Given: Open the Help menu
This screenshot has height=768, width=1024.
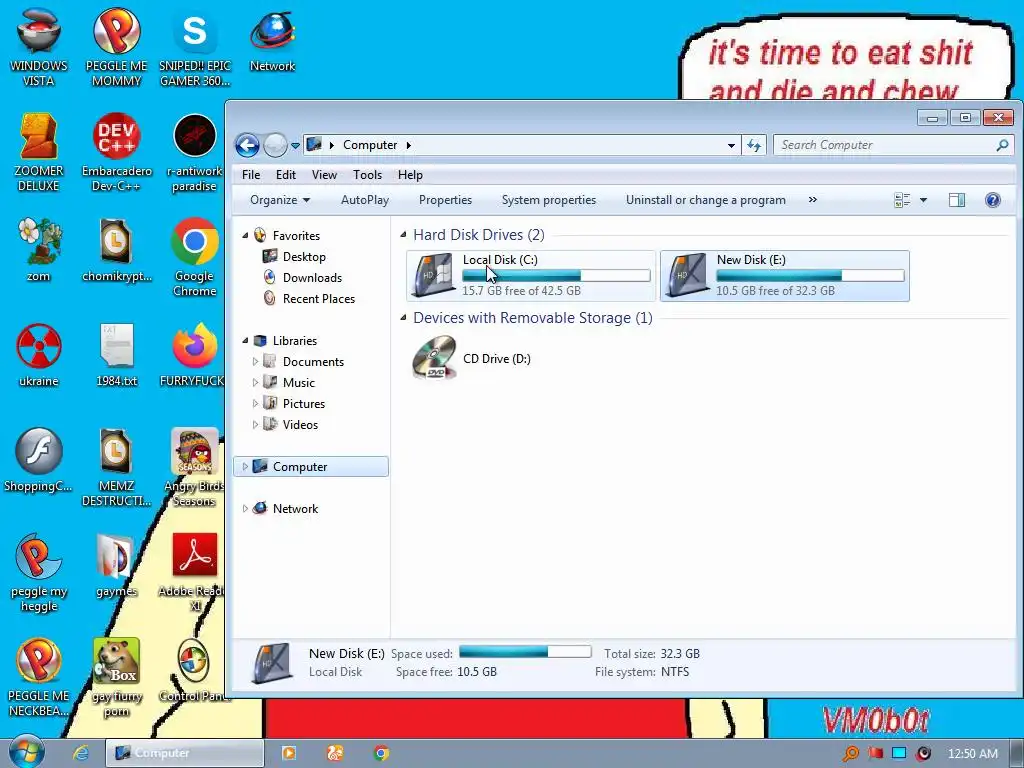Looking at the screenshot, I should [410, 174].
